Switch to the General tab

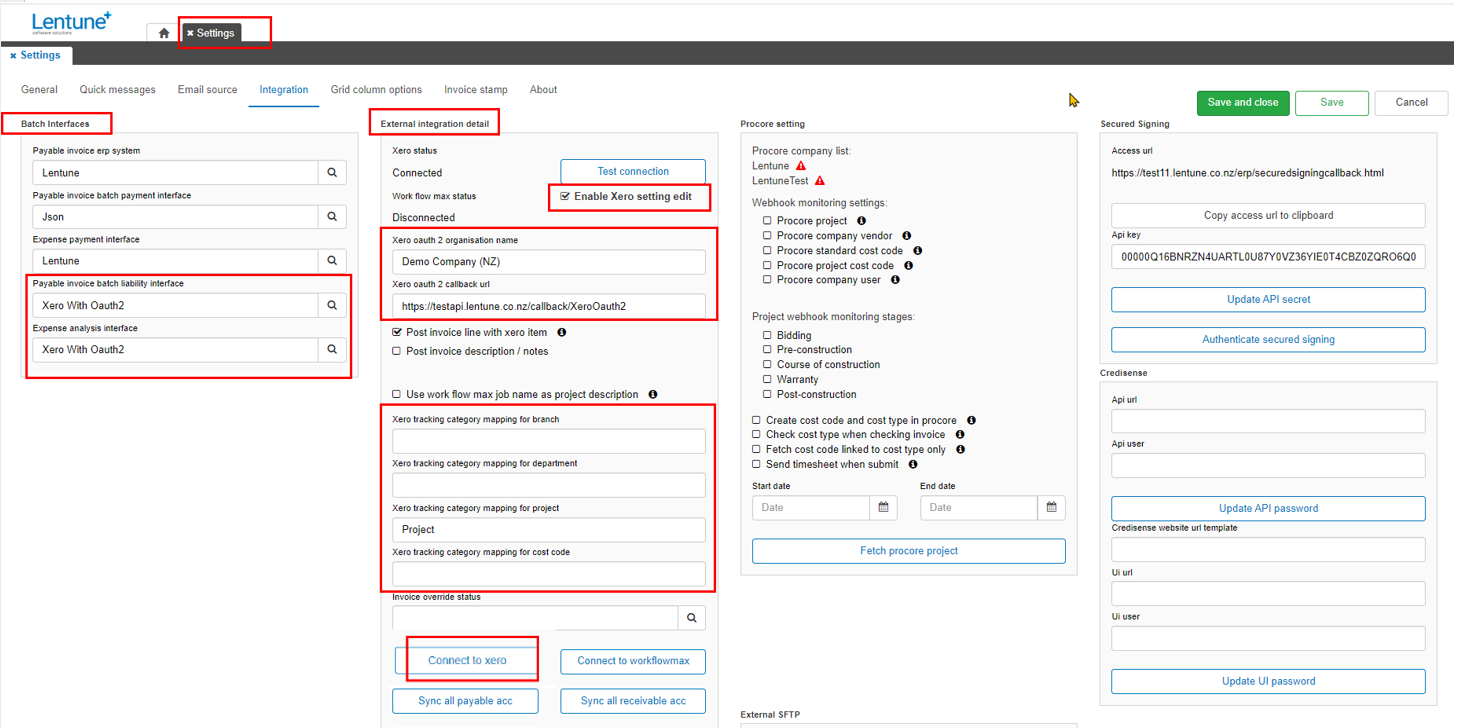39,90
